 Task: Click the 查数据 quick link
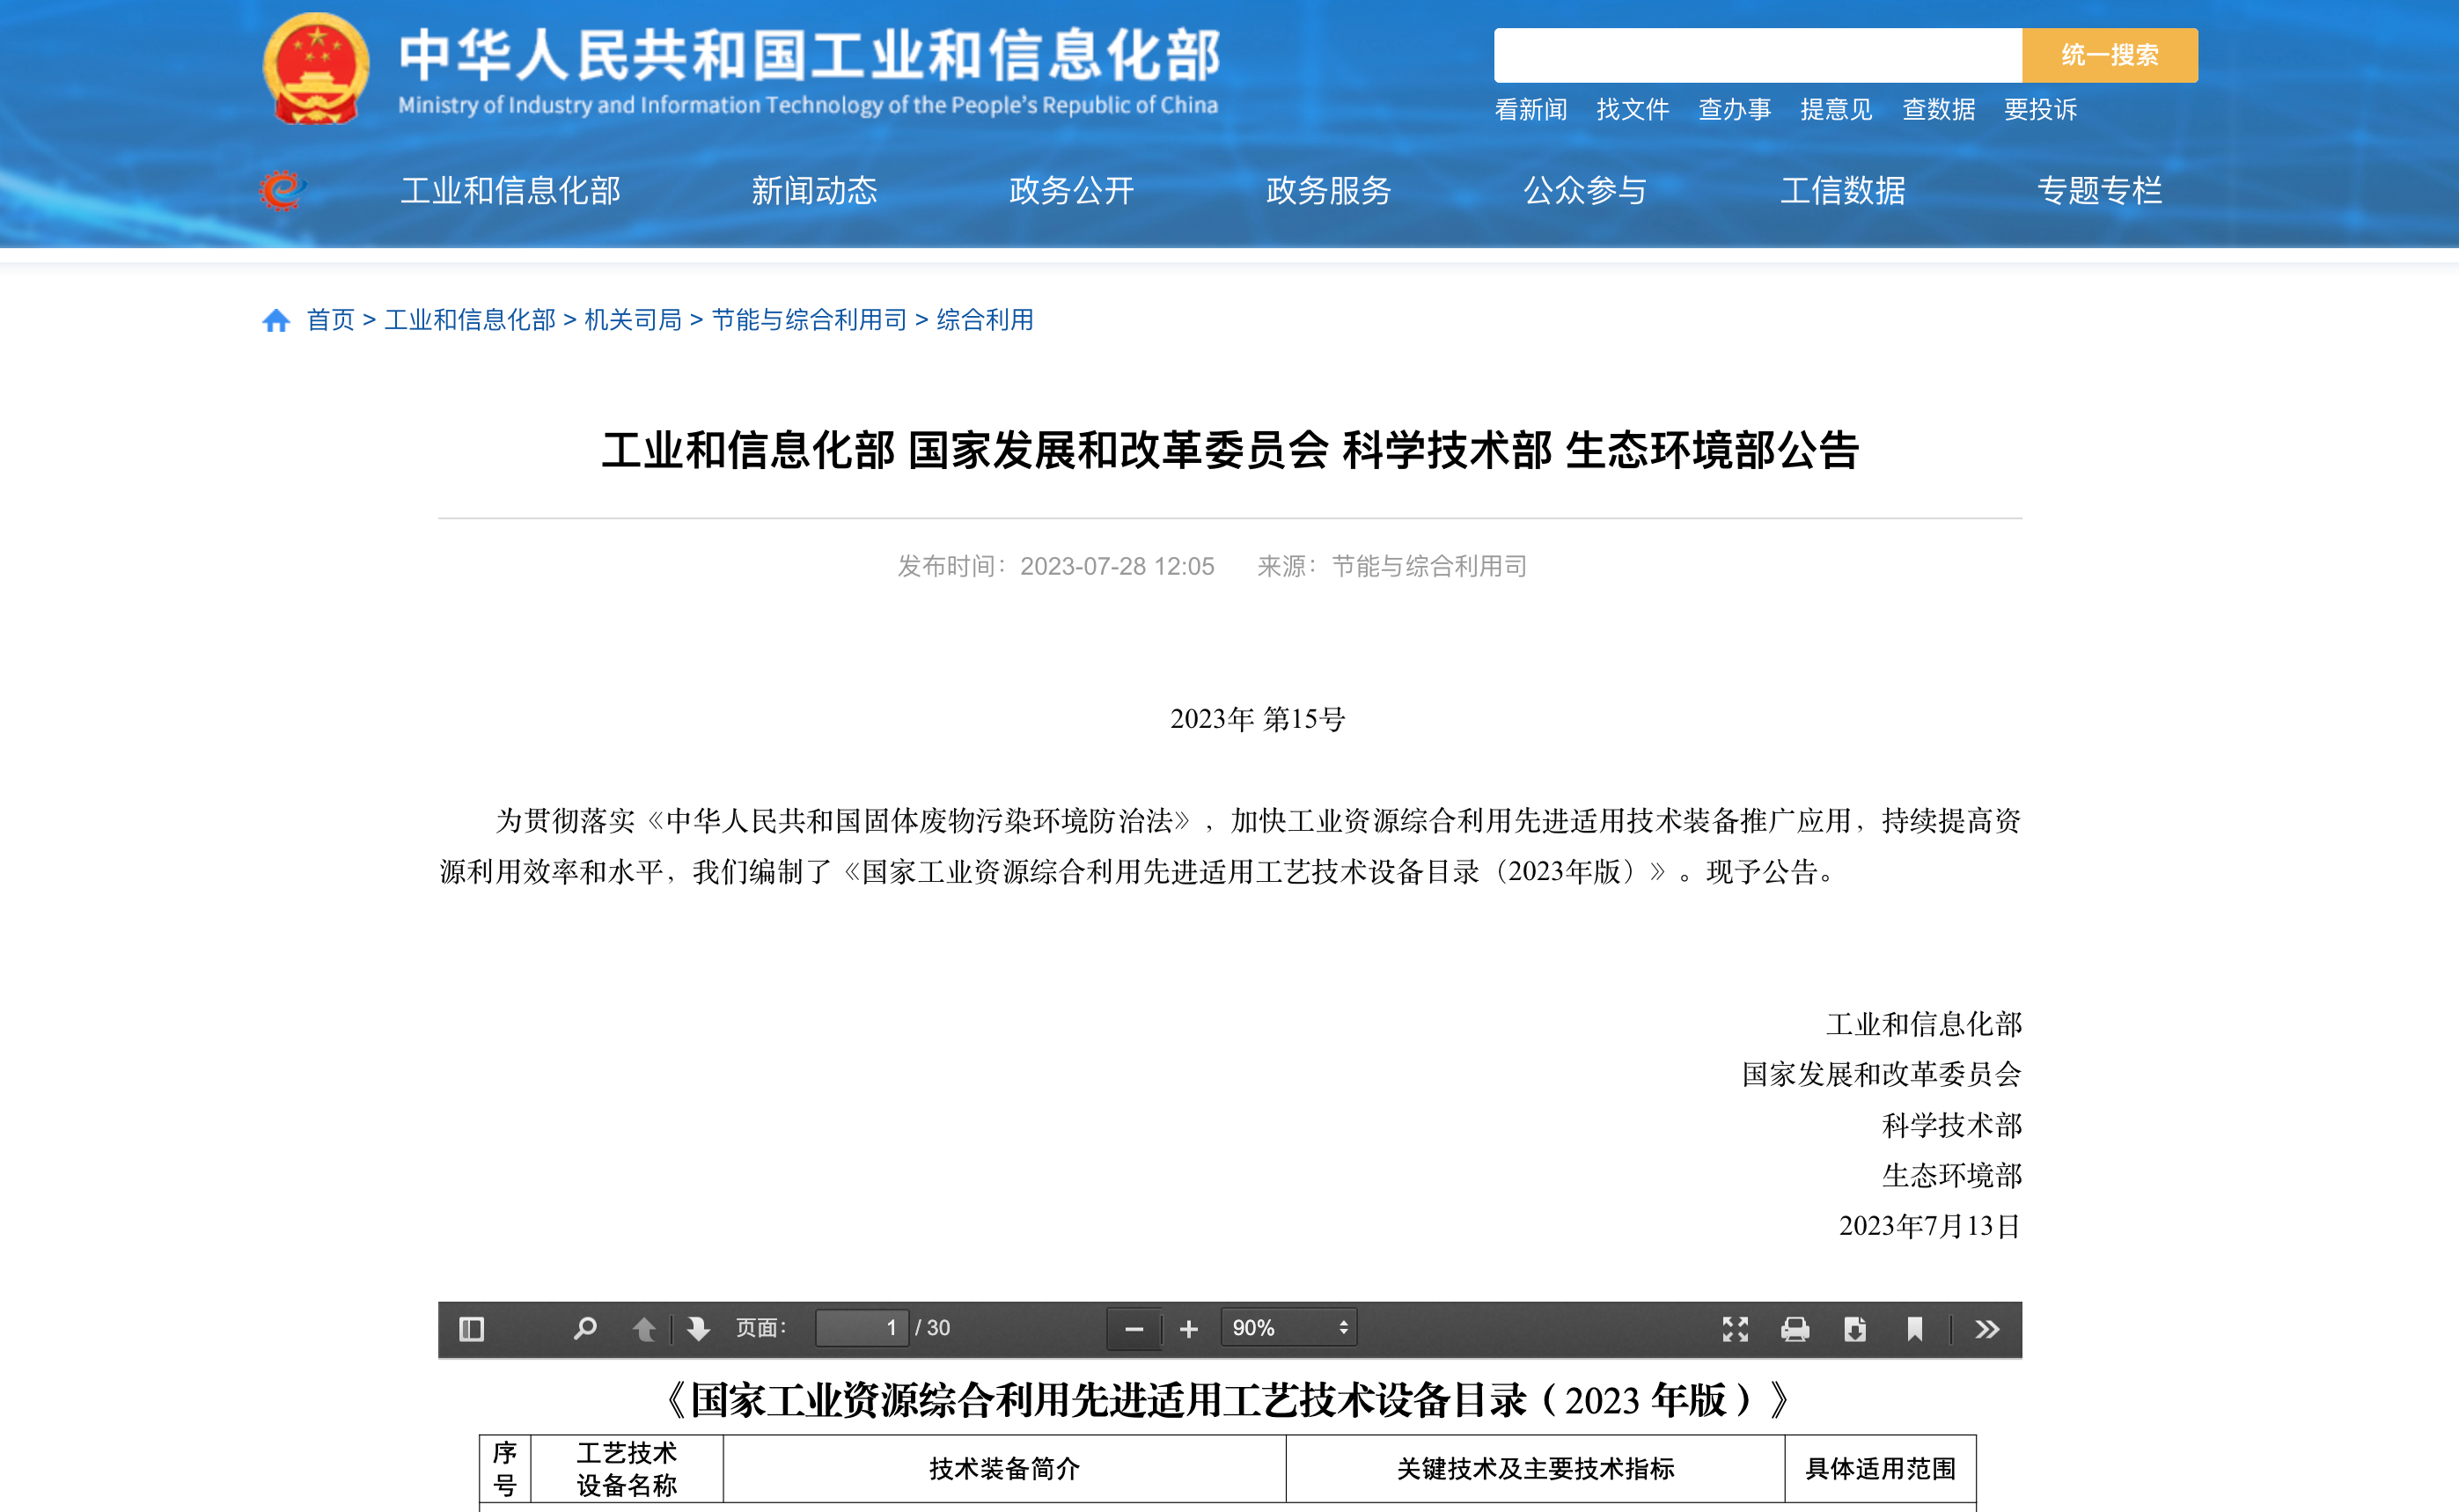point(1938,109)
